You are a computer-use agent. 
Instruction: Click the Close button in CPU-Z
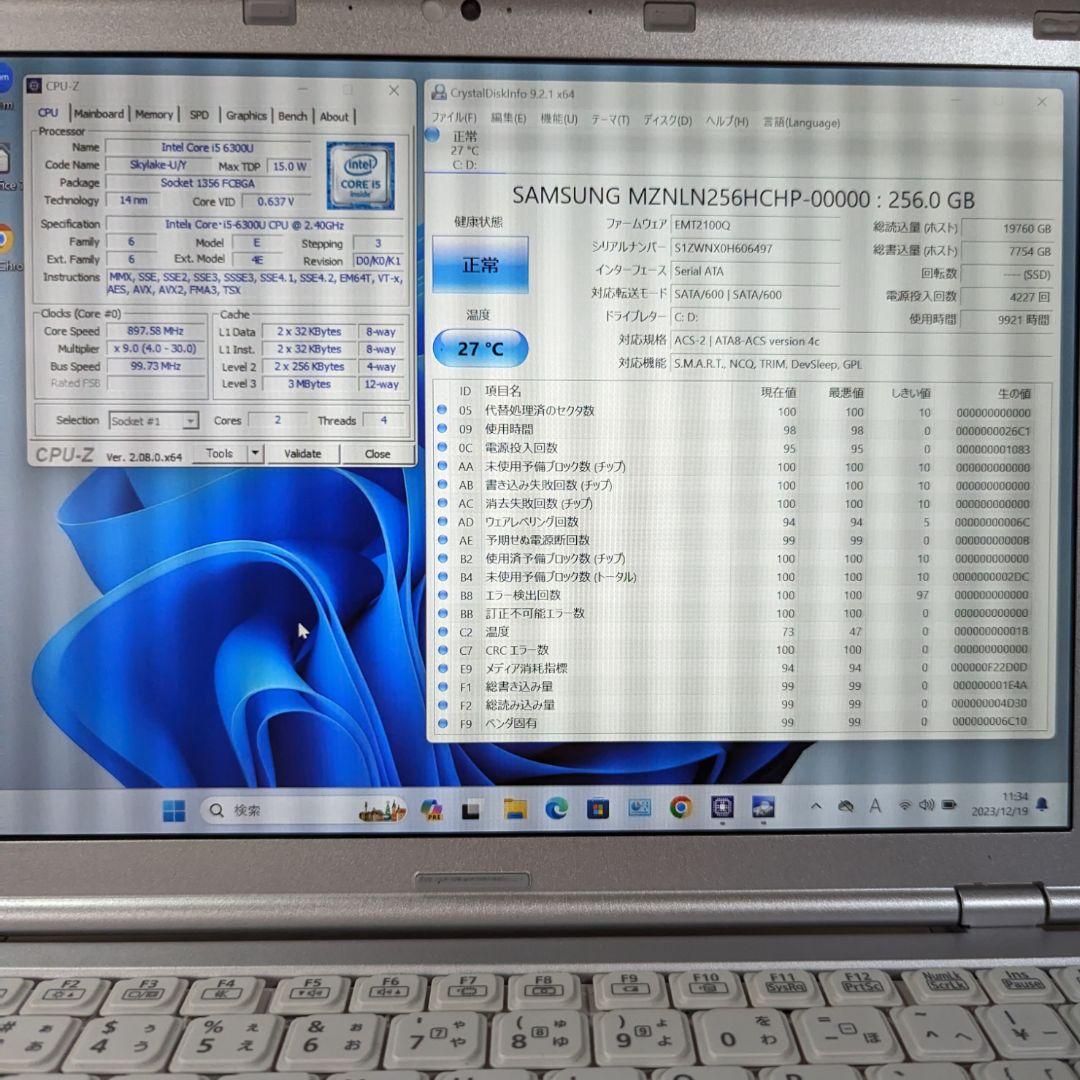377,453
